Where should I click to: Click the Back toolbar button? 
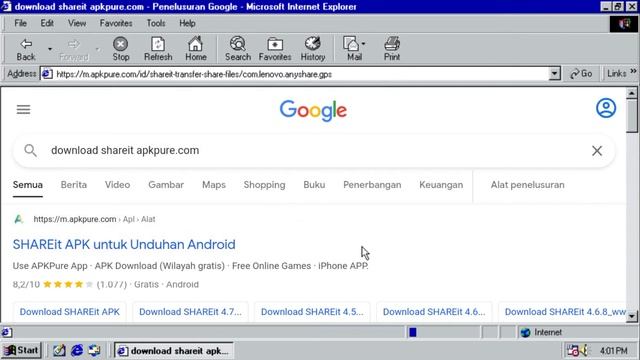pyautogui.click(x=26, y=49)
